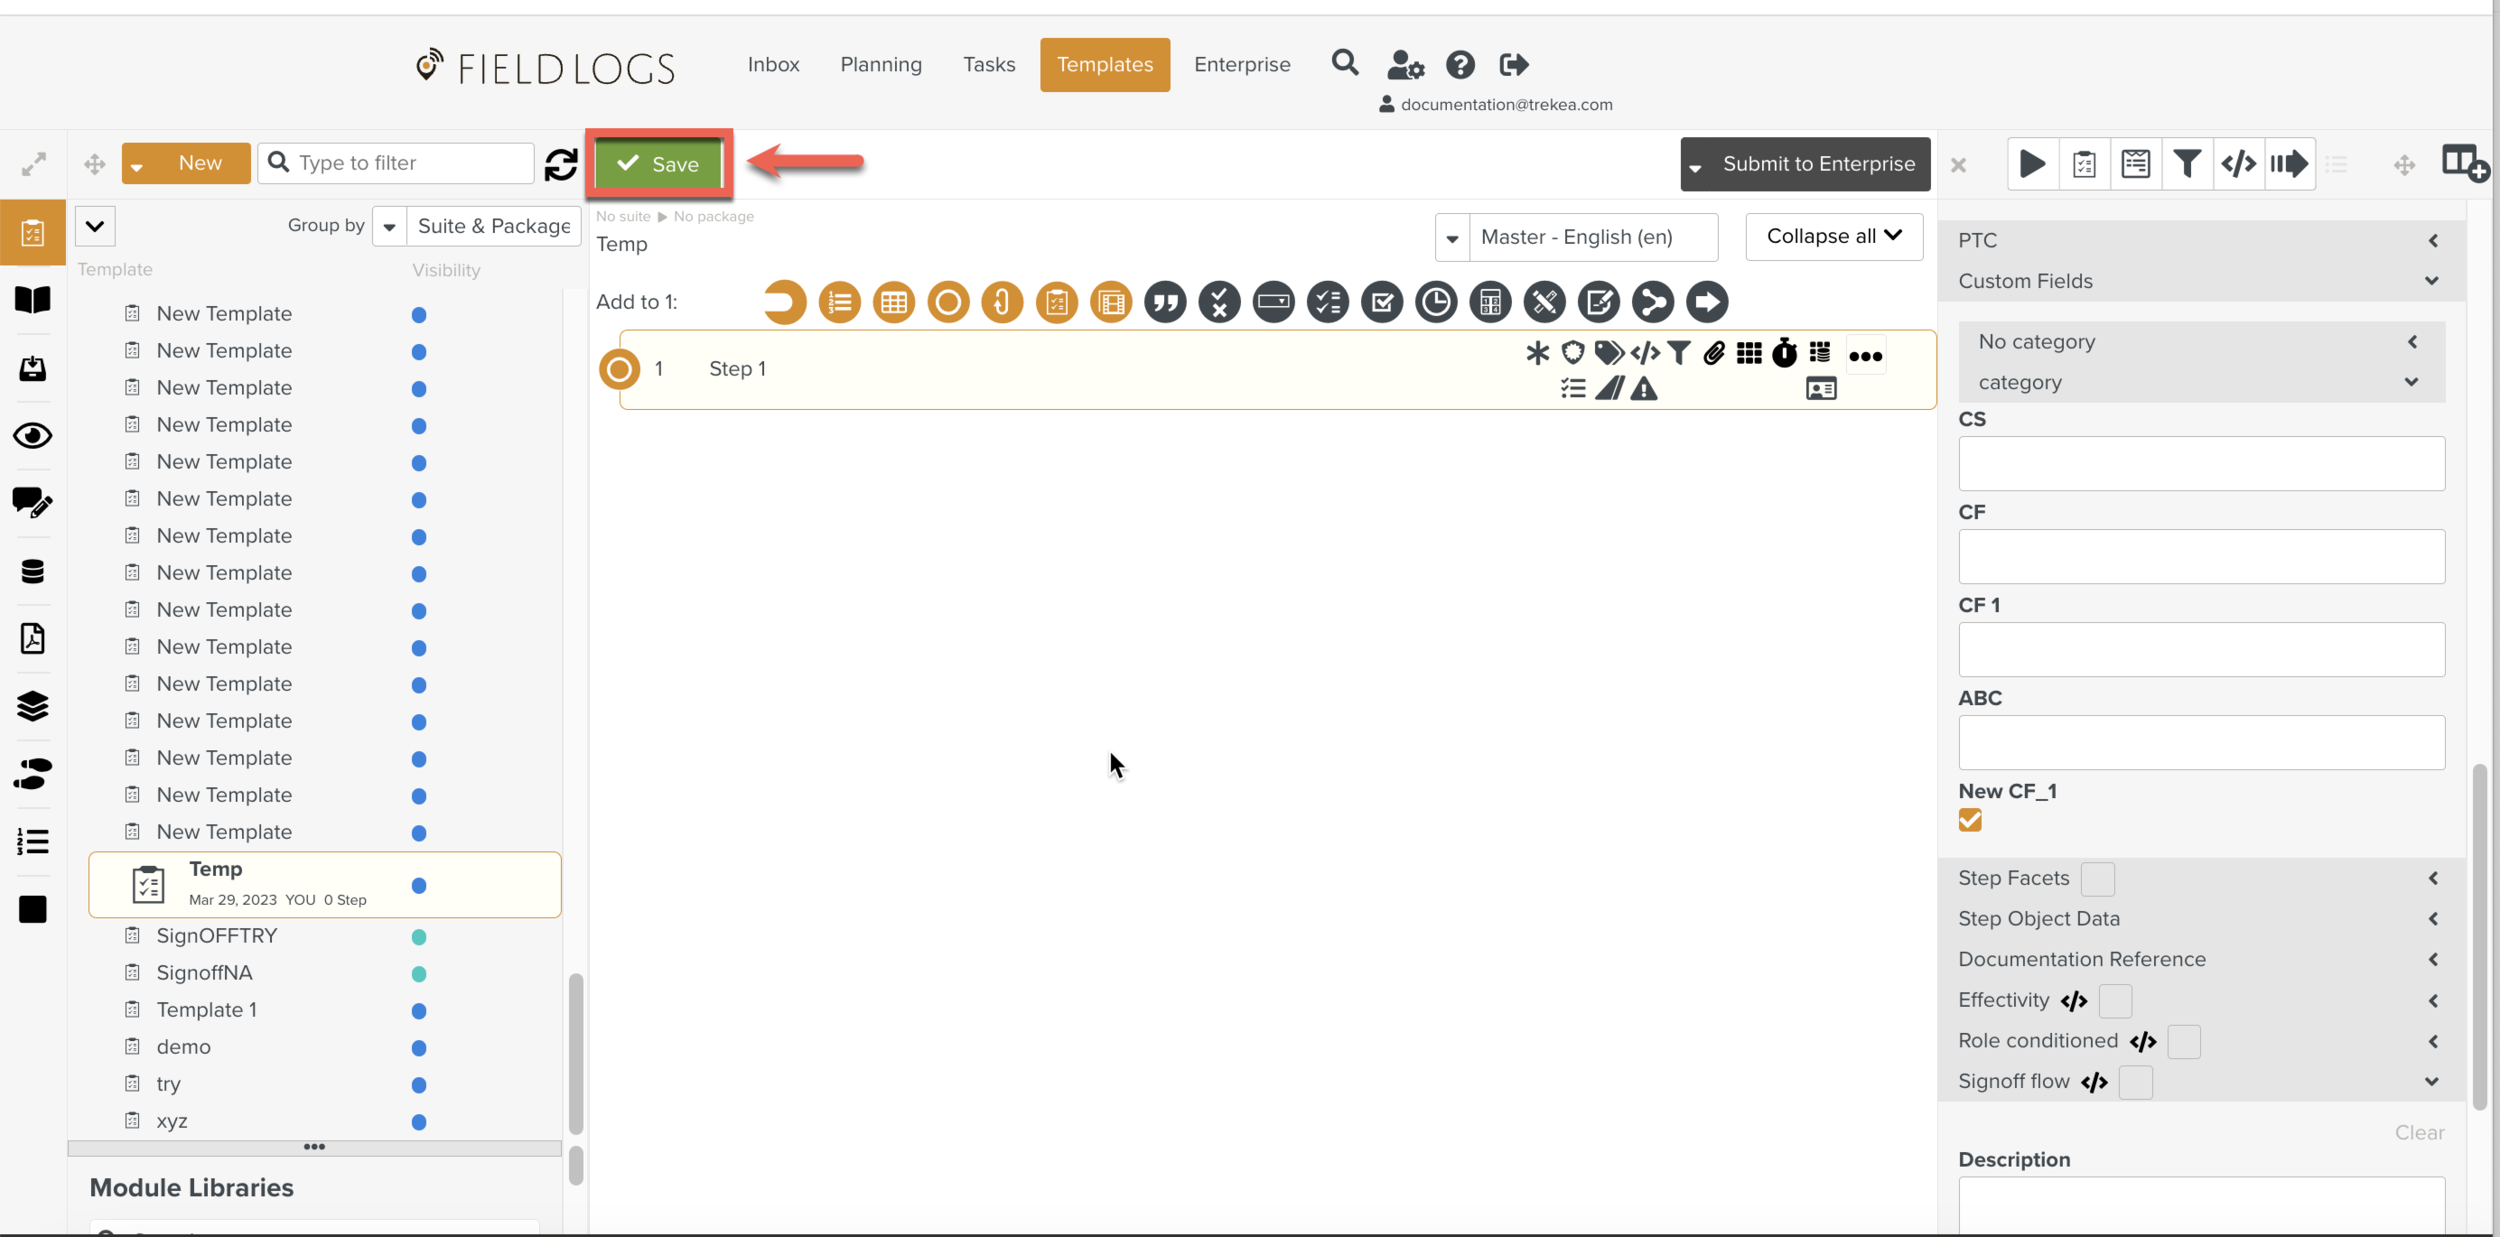
Task: Click the visibility dot next to SignOFFTRY
Action: click(420, 937)
